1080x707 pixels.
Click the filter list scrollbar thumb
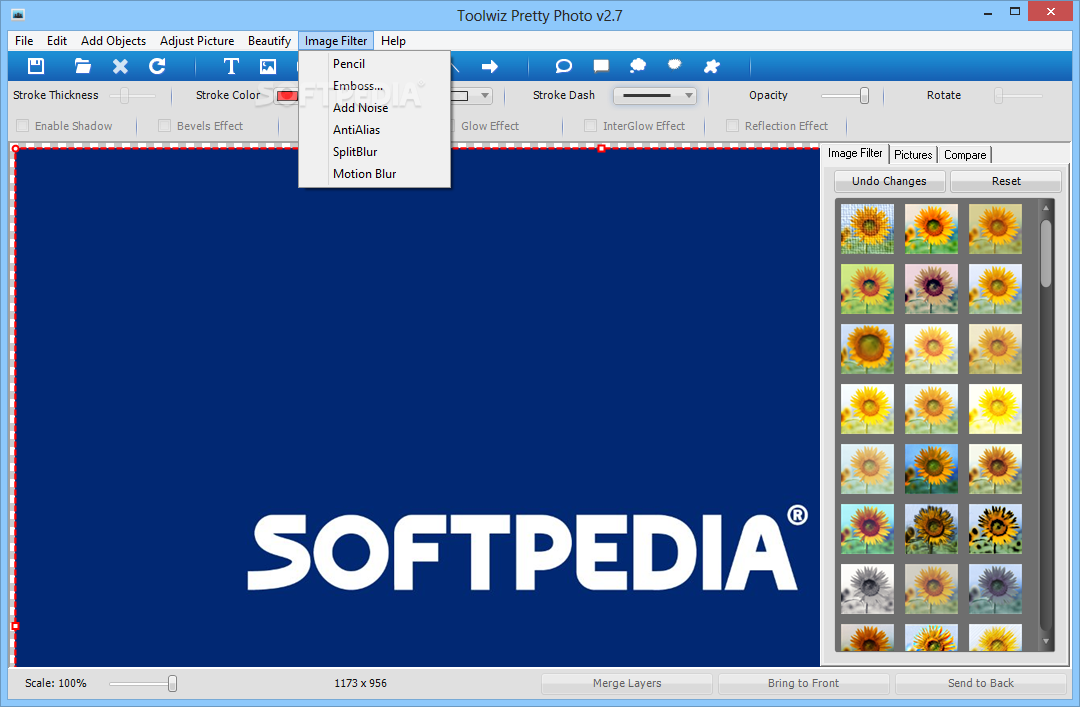point(1046,253)
